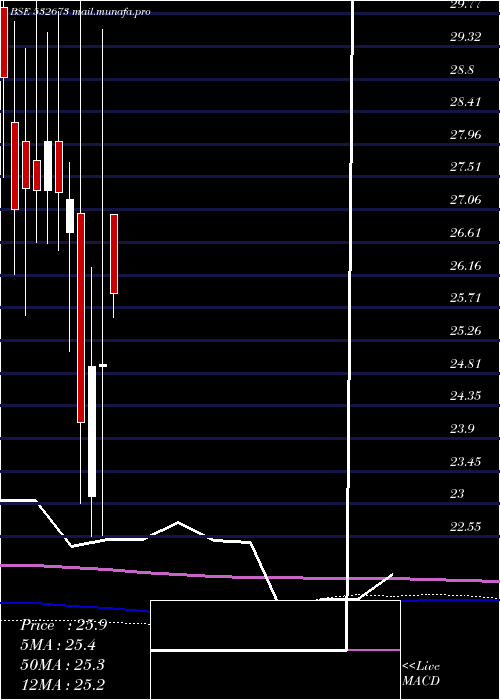Select the 25.26 price axis label
The image size is (500, 700).
tap(466, 331)
